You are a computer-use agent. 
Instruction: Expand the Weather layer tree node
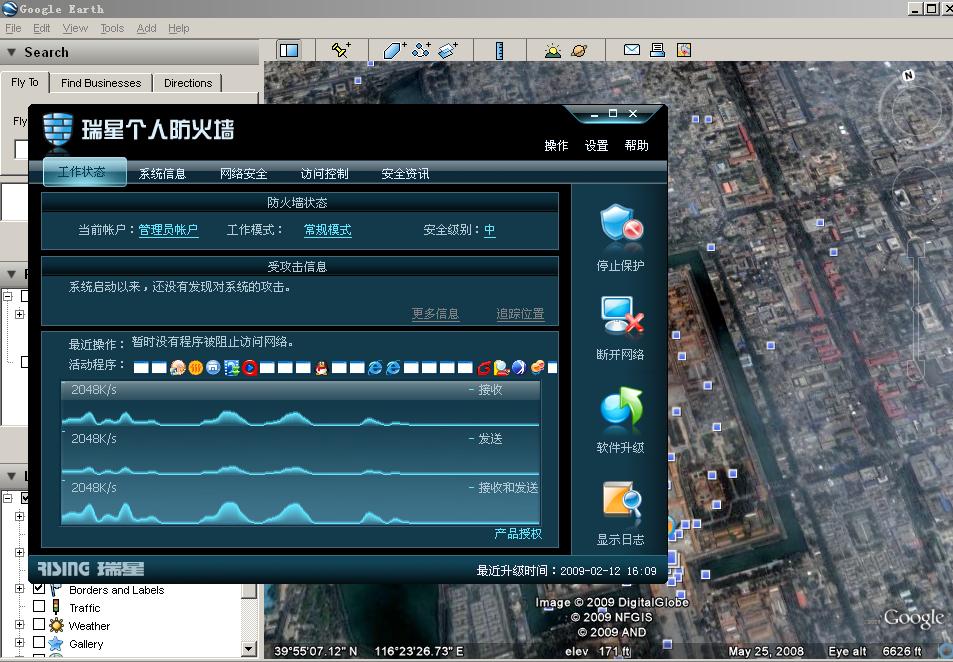click(19, 625)
